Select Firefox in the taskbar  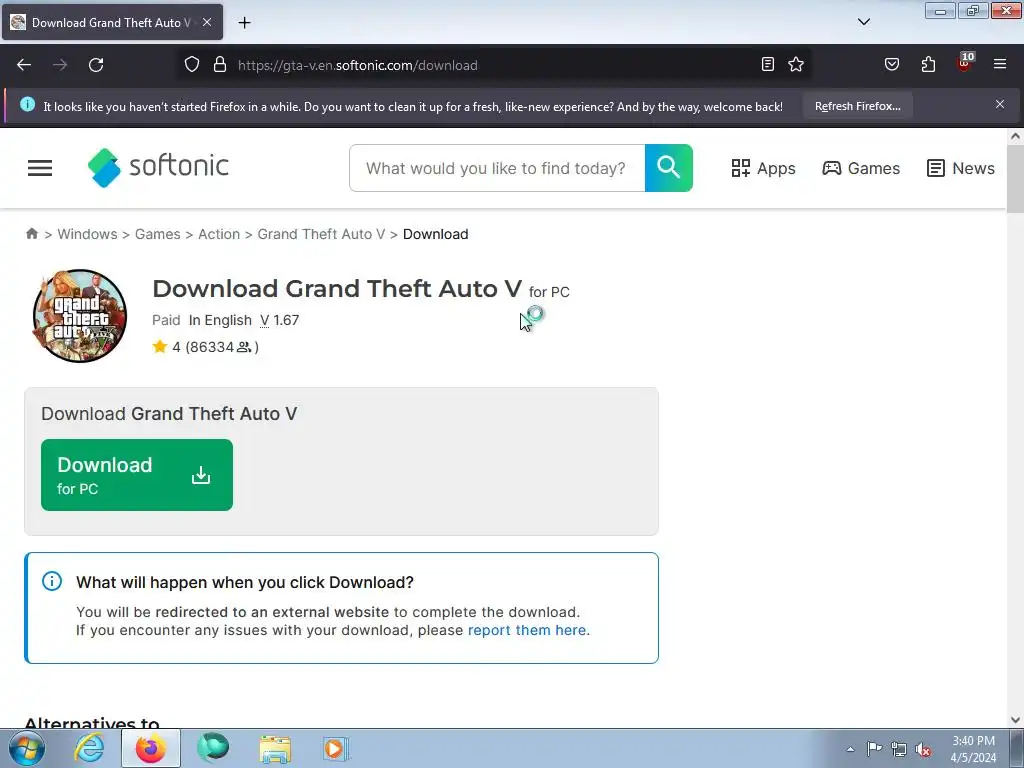150,748
